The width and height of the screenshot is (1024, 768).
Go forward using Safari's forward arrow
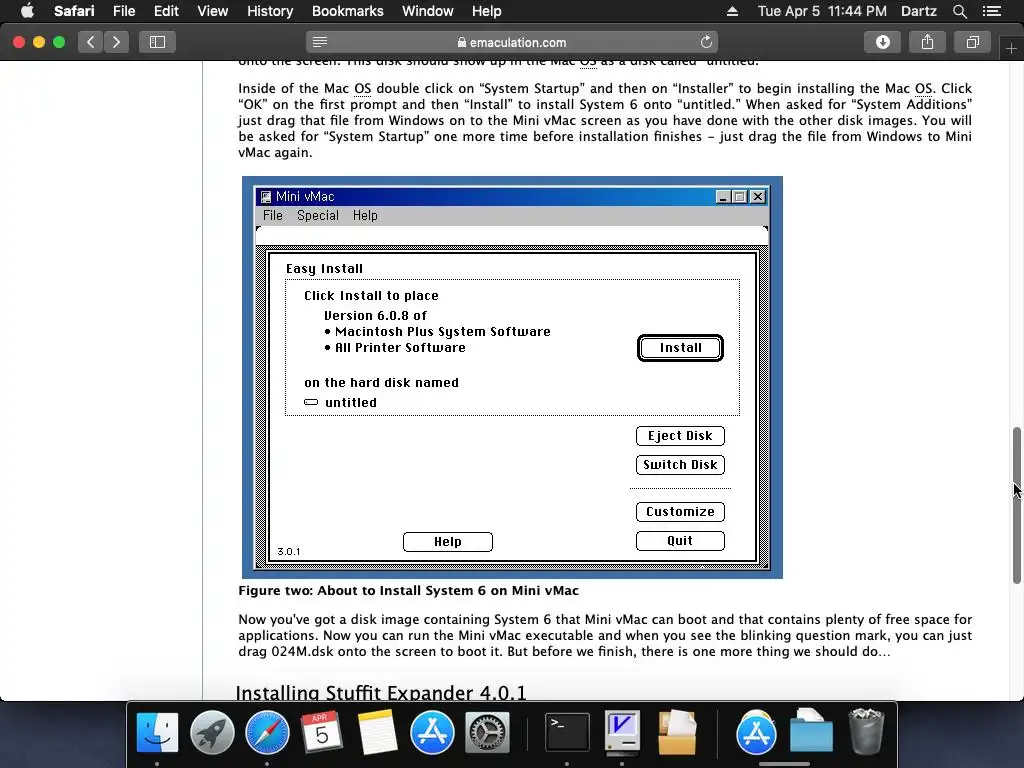click(x=116, y=42)
